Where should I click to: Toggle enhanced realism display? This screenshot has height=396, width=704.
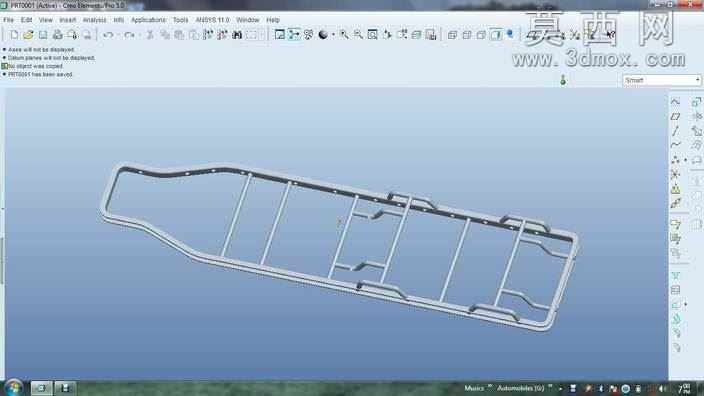510,35
